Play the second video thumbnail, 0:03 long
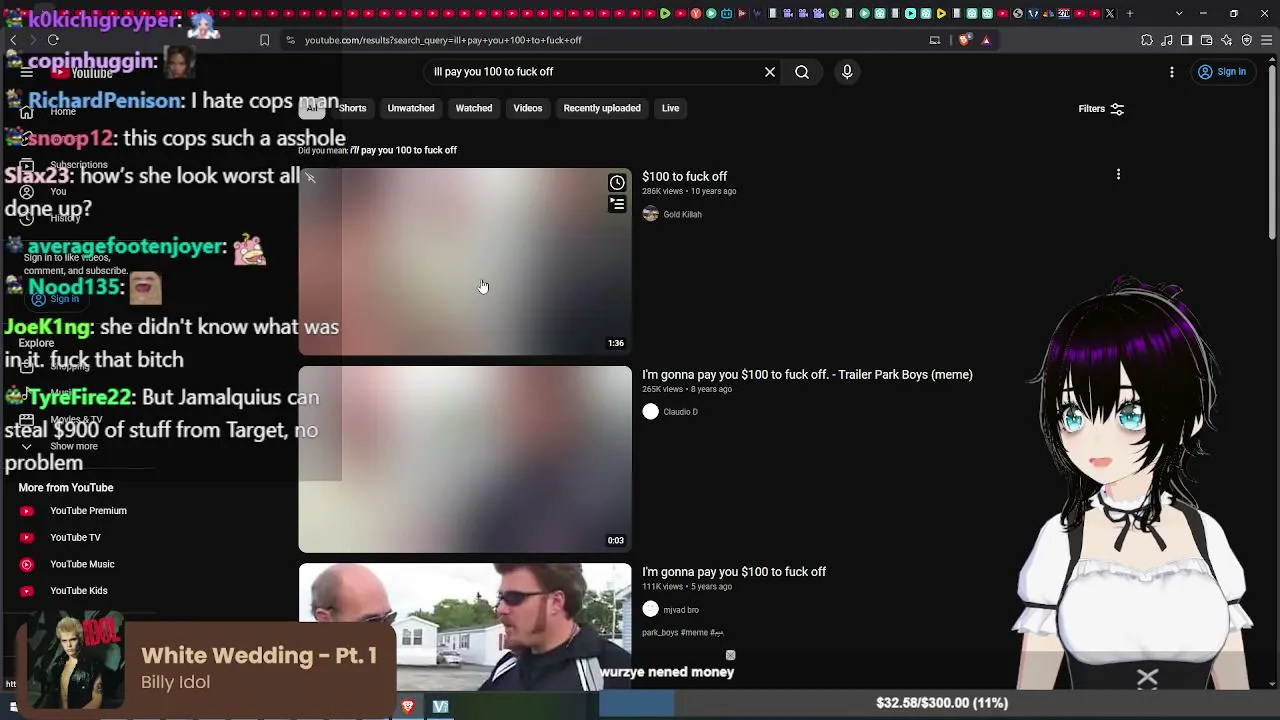 465,459
